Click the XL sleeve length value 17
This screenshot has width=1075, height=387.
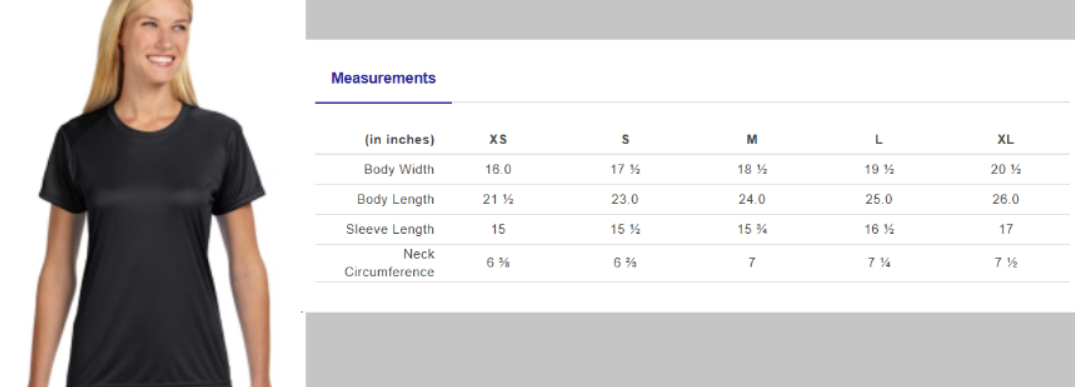point(1006,229)
